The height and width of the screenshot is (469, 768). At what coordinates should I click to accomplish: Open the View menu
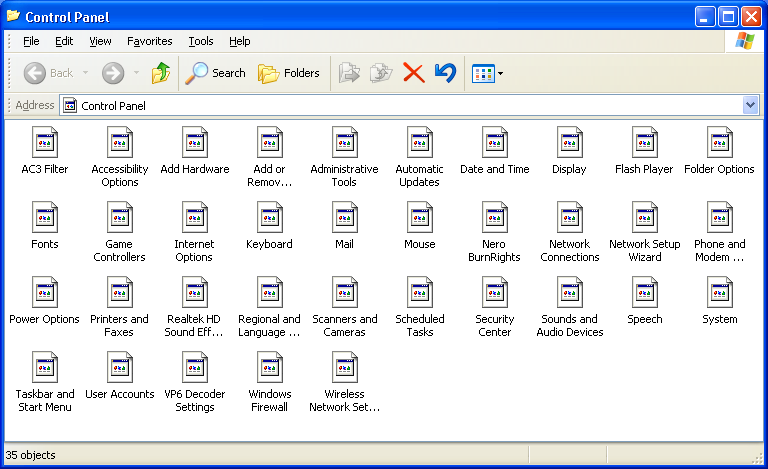click(100, 41)
